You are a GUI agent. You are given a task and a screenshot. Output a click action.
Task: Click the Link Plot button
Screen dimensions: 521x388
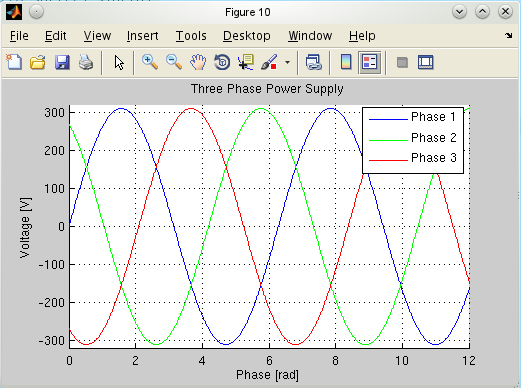coord(313,62)
